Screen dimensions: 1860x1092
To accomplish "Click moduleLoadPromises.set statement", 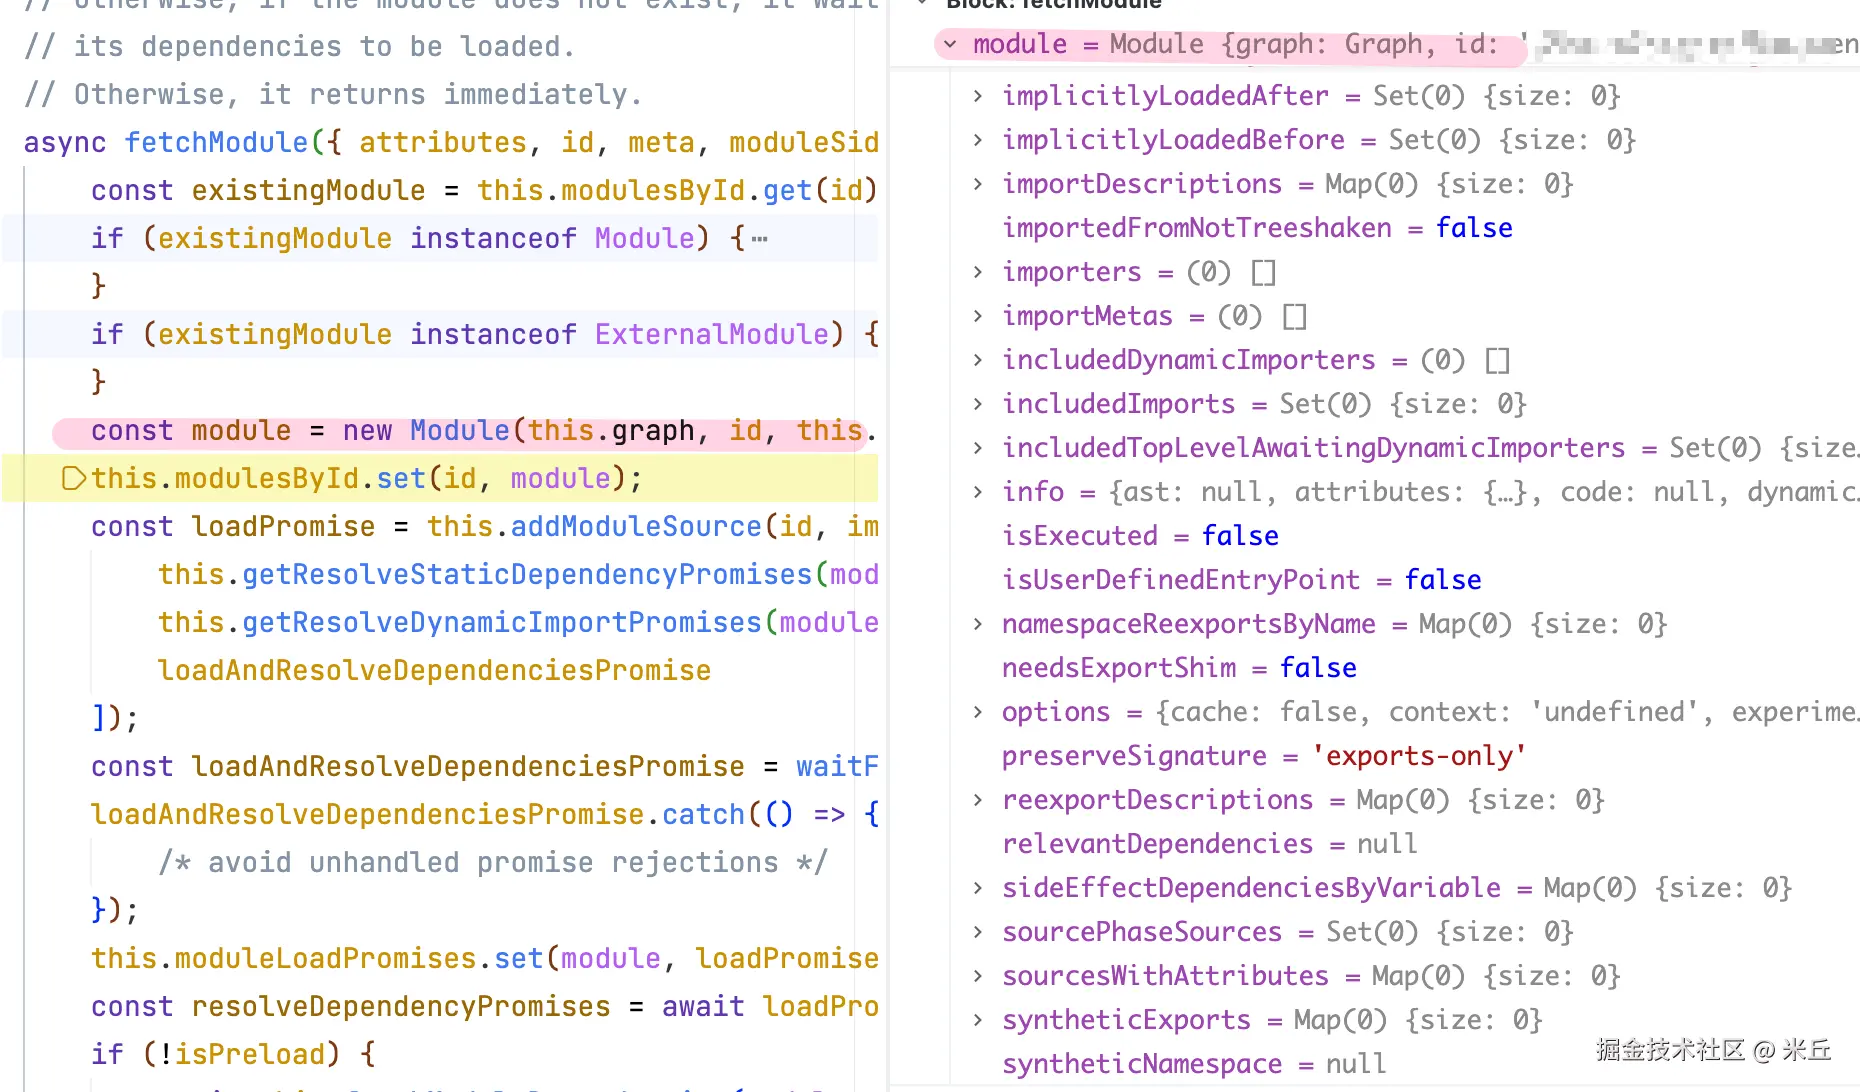I will click(484, 958).
